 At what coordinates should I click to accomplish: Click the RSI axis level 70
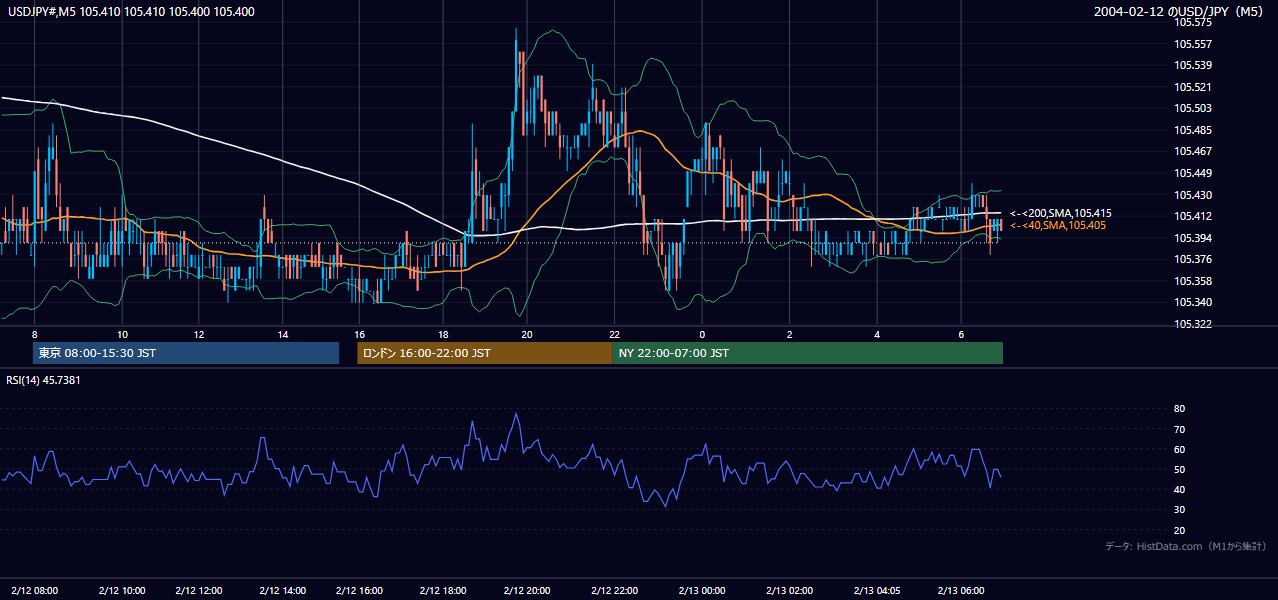point(1179,429)
